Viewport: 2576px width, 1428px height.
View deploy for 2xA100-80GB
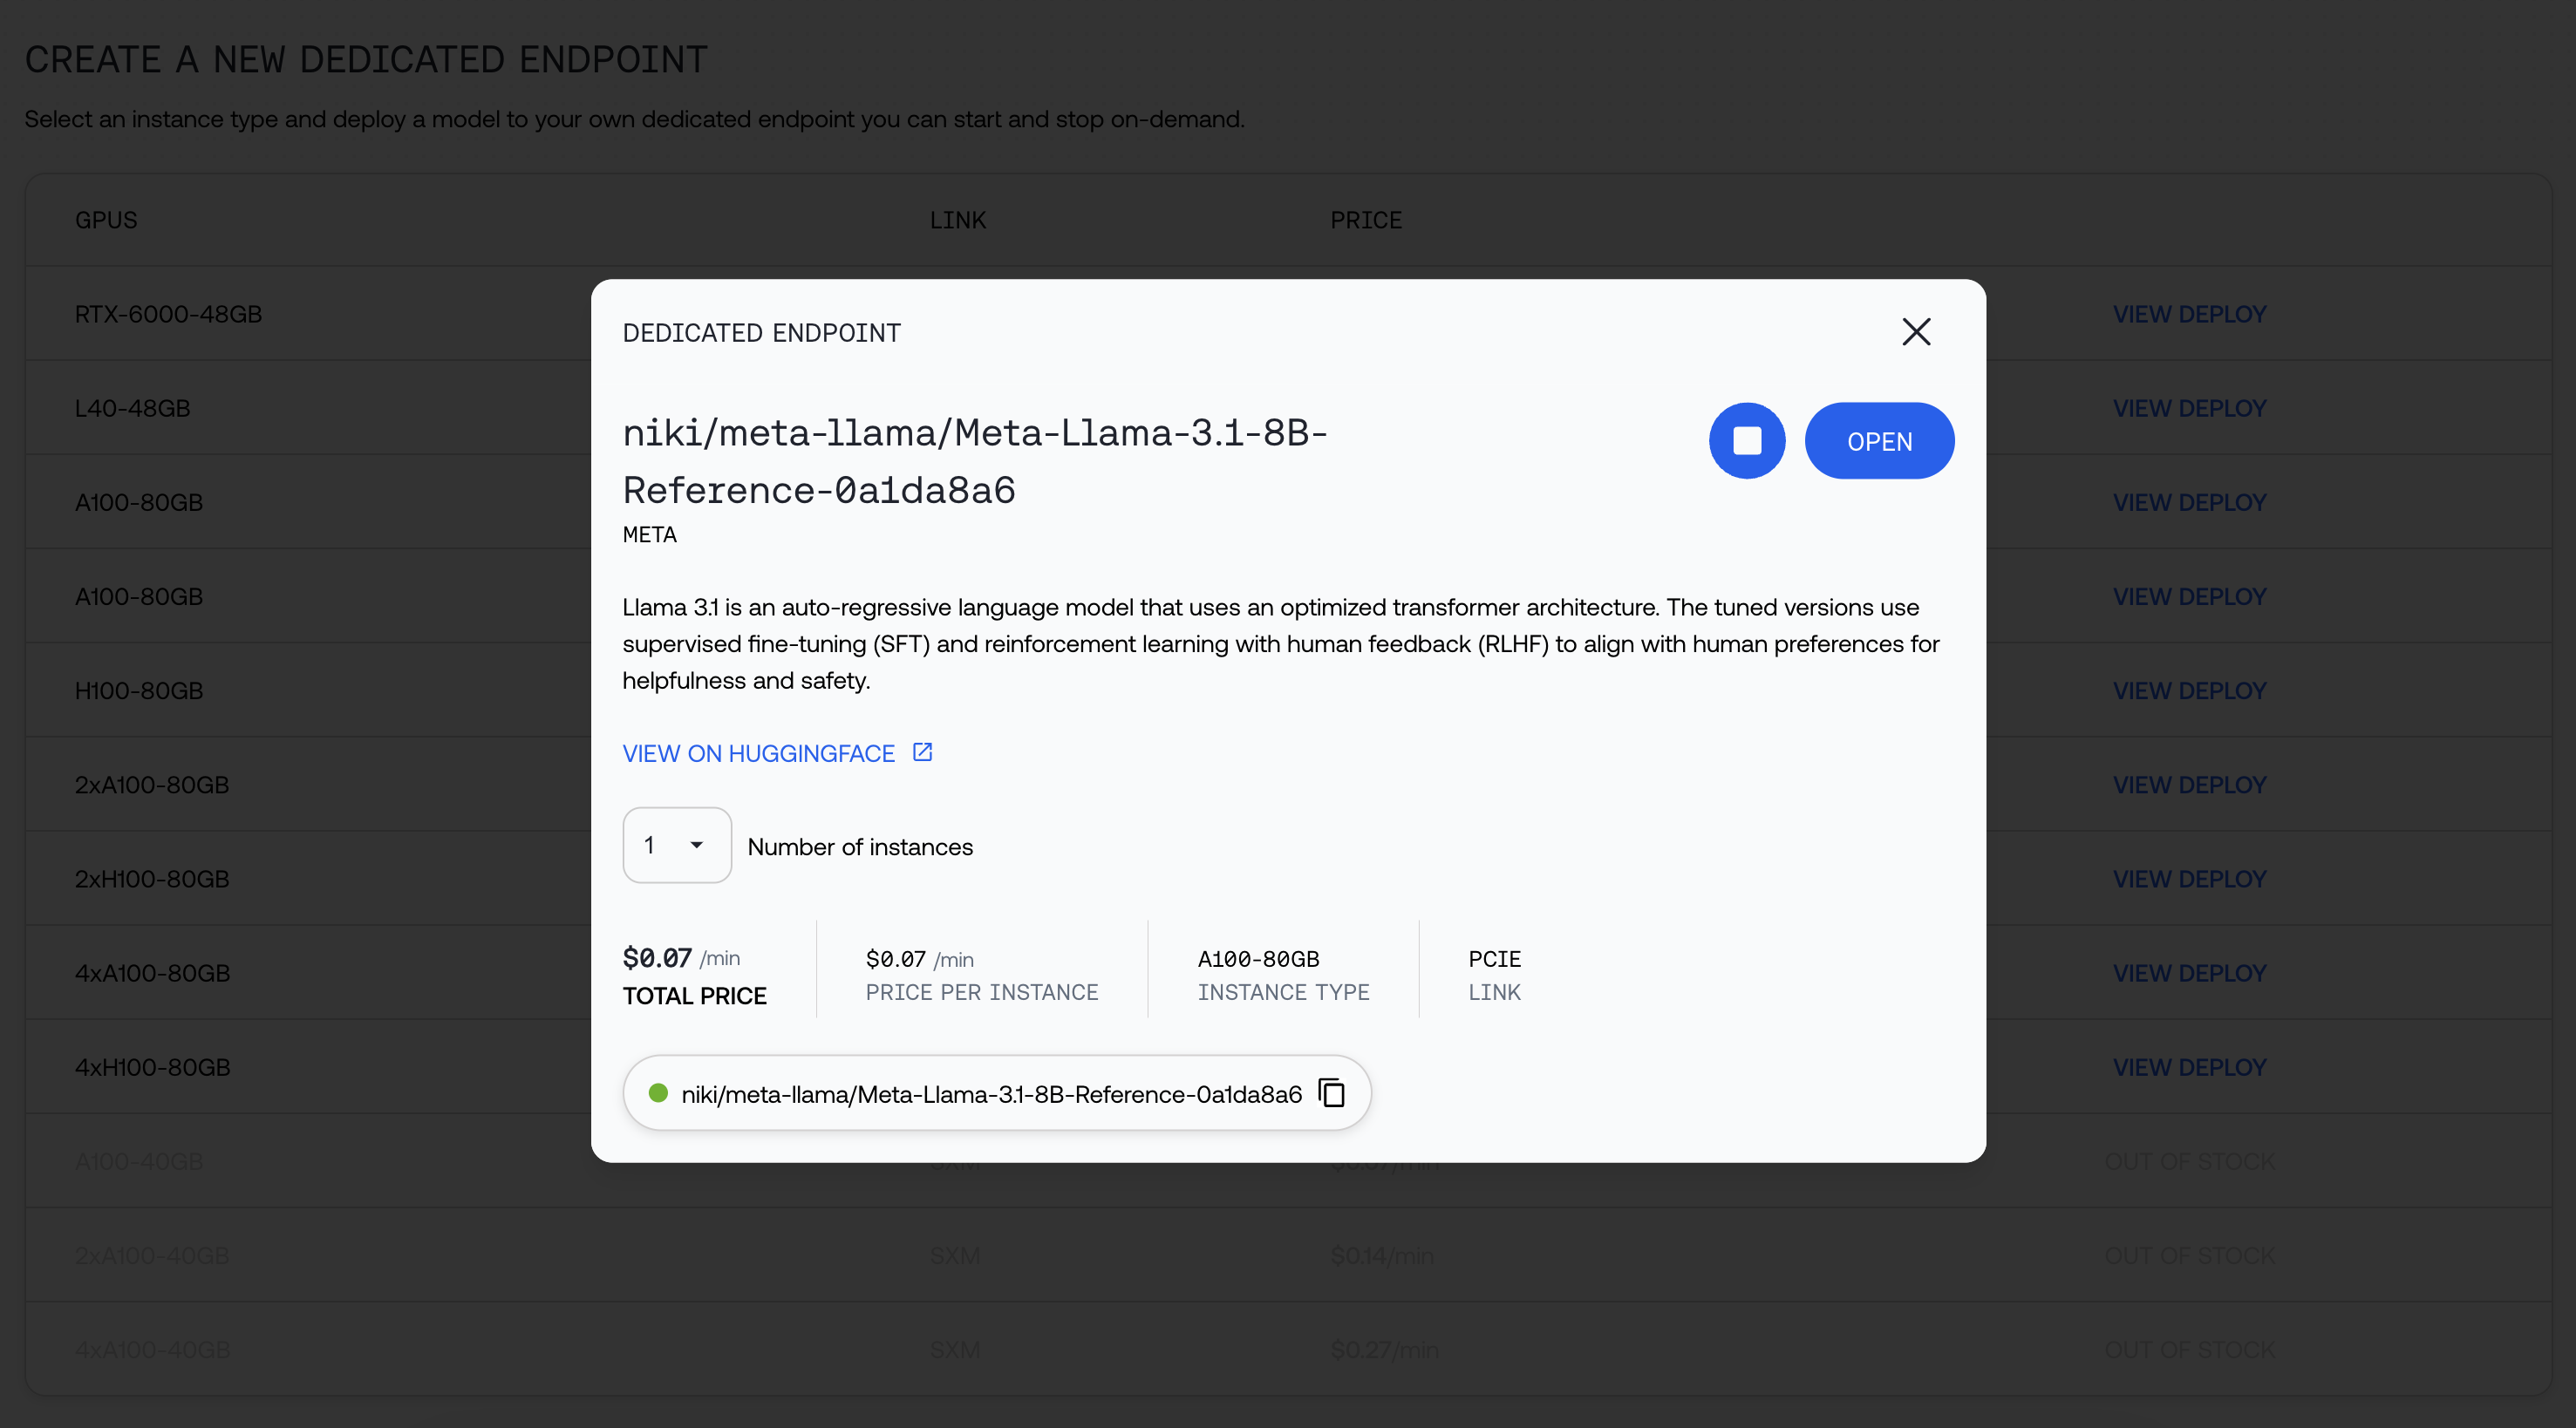coord(2189,785)
